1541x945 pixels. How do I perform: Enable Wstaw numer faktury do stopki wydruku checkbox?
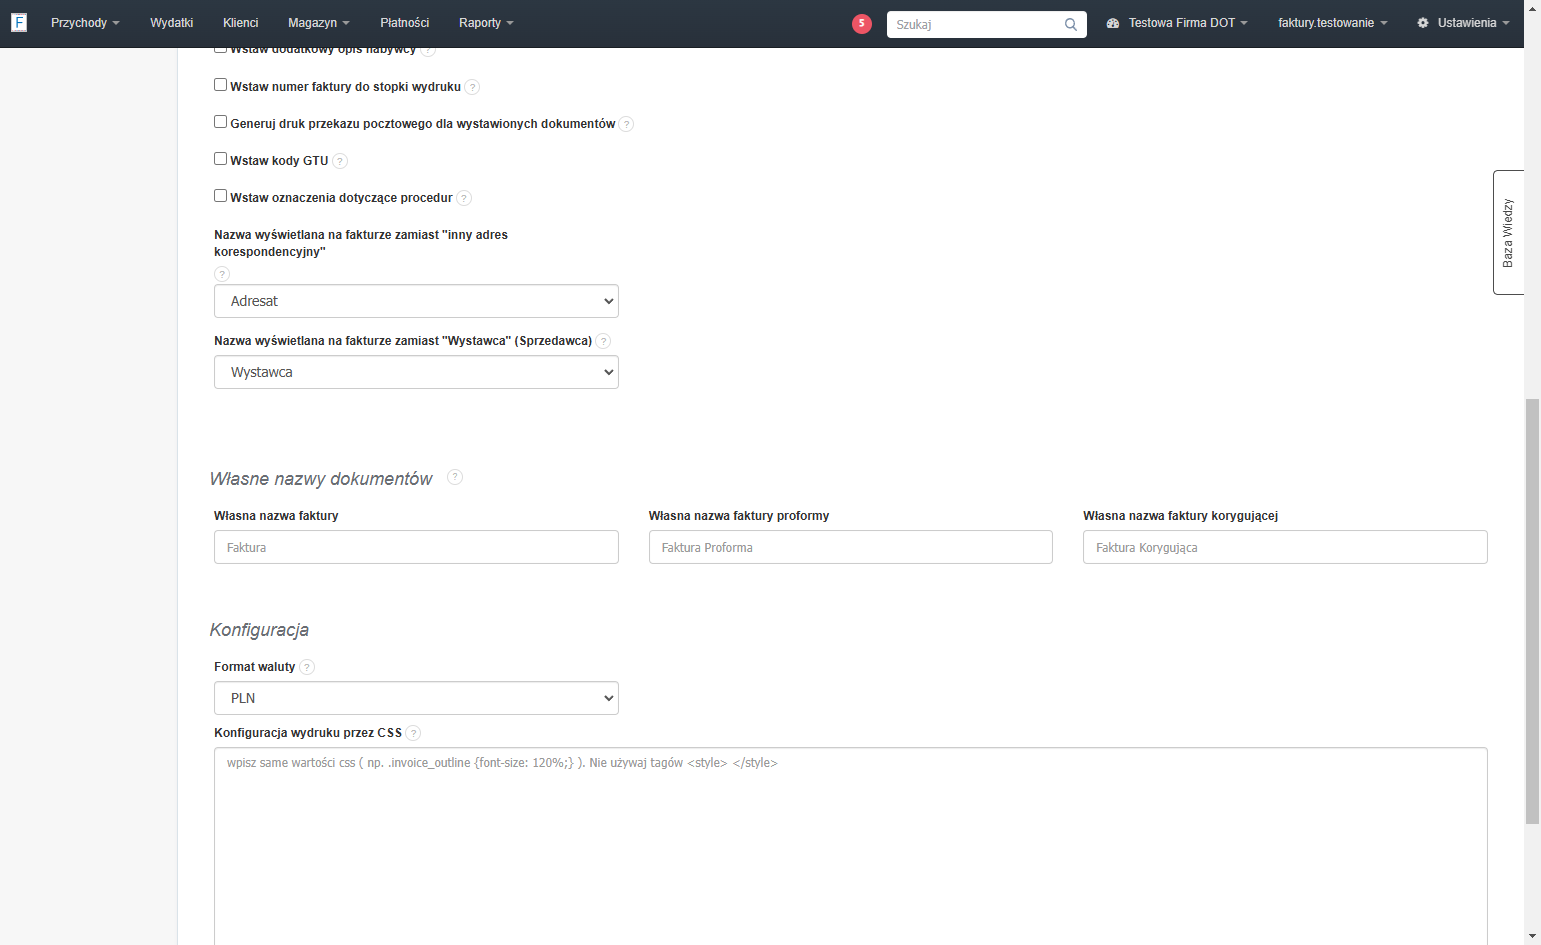[x=221, y=85]
